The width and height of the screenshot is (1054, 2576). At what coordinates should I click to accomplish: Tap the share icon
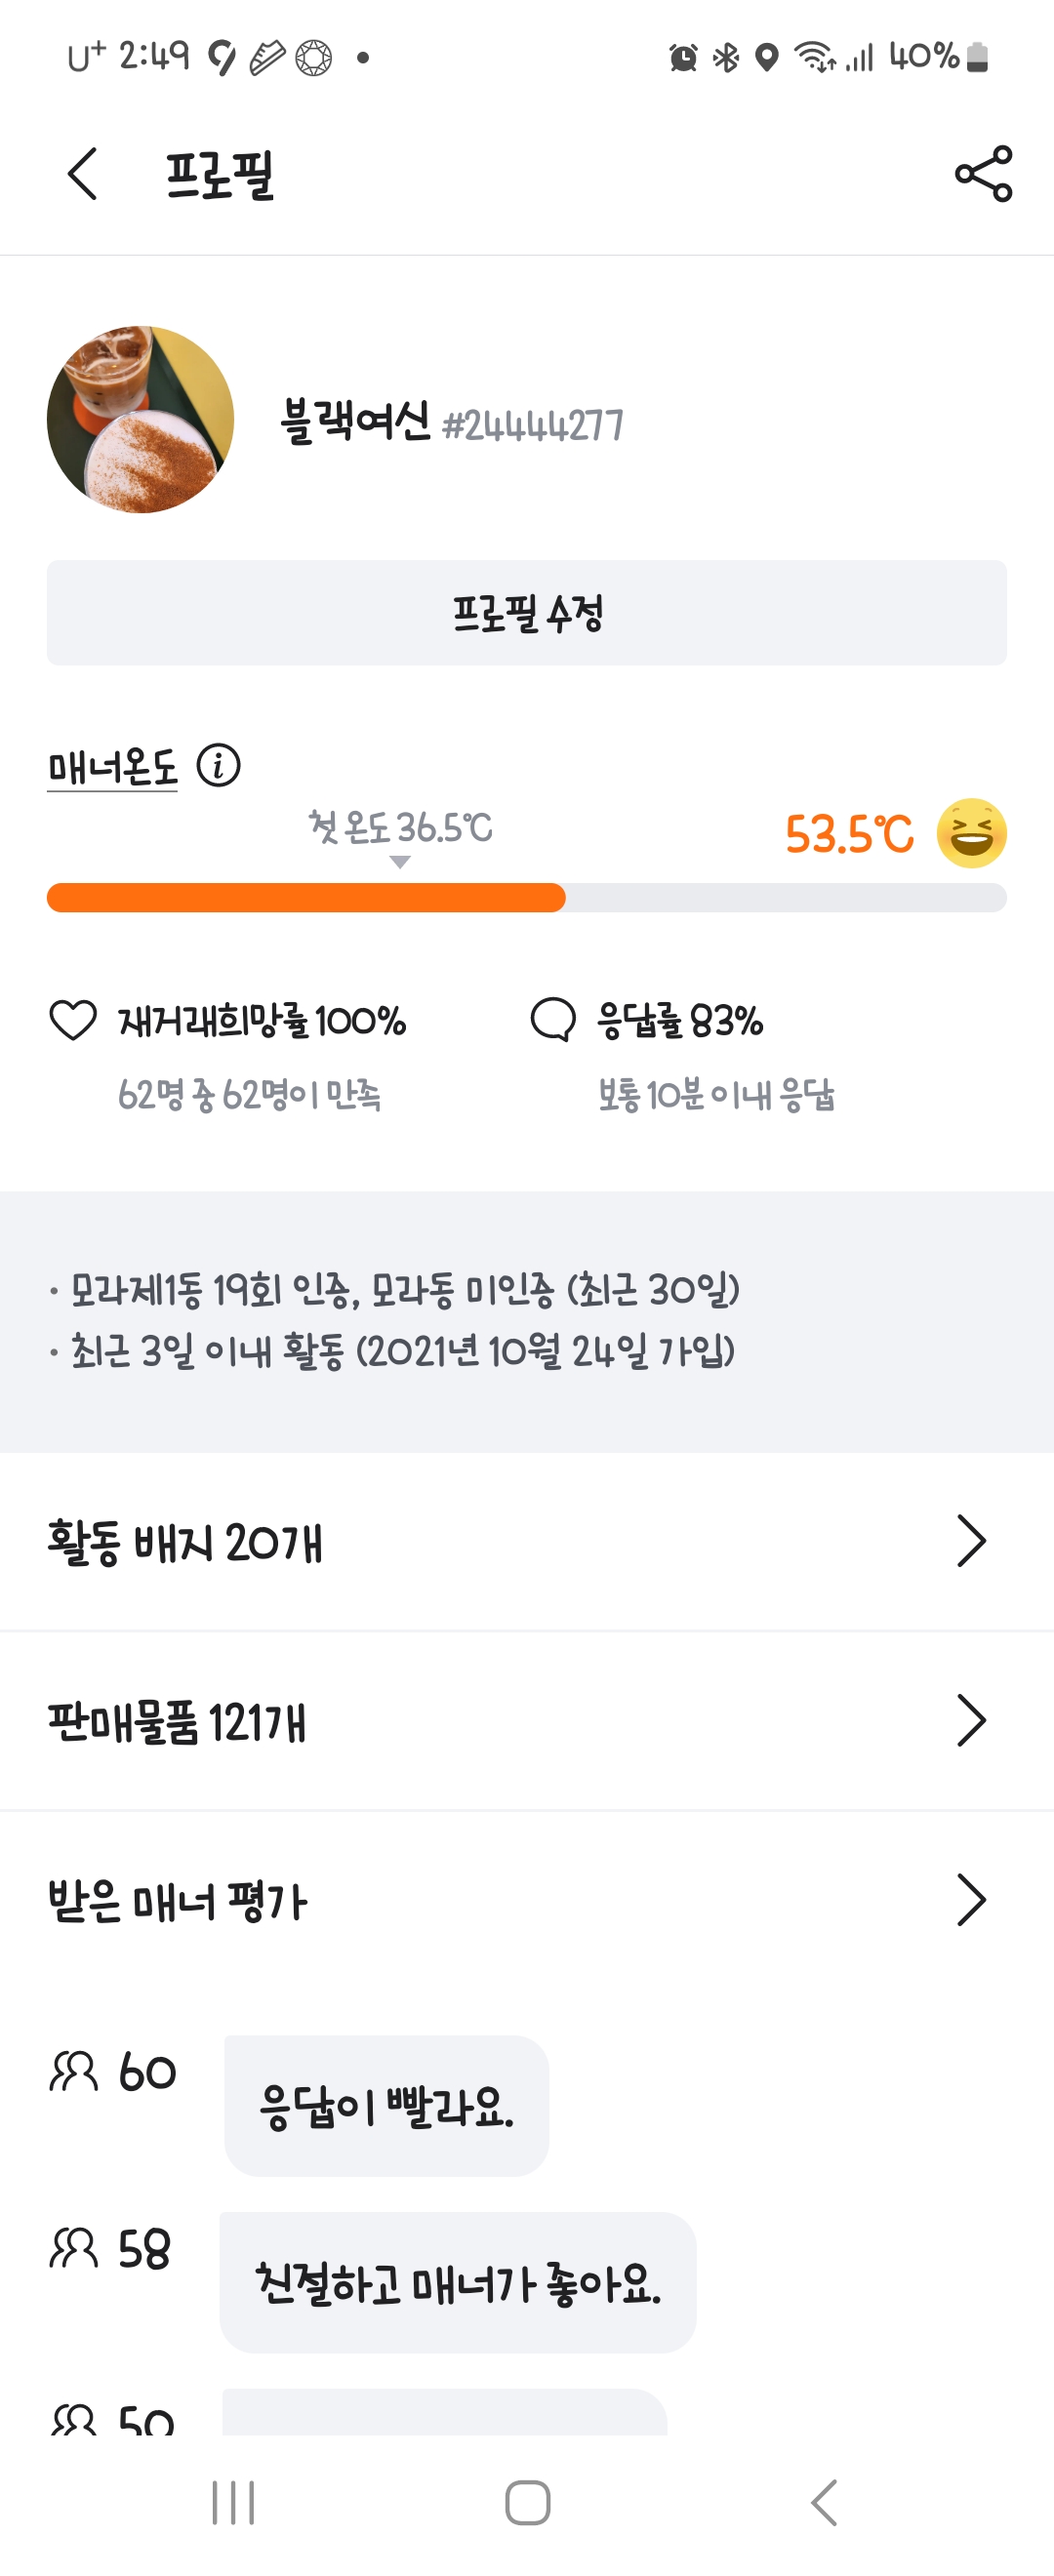[x=983, y=174]
